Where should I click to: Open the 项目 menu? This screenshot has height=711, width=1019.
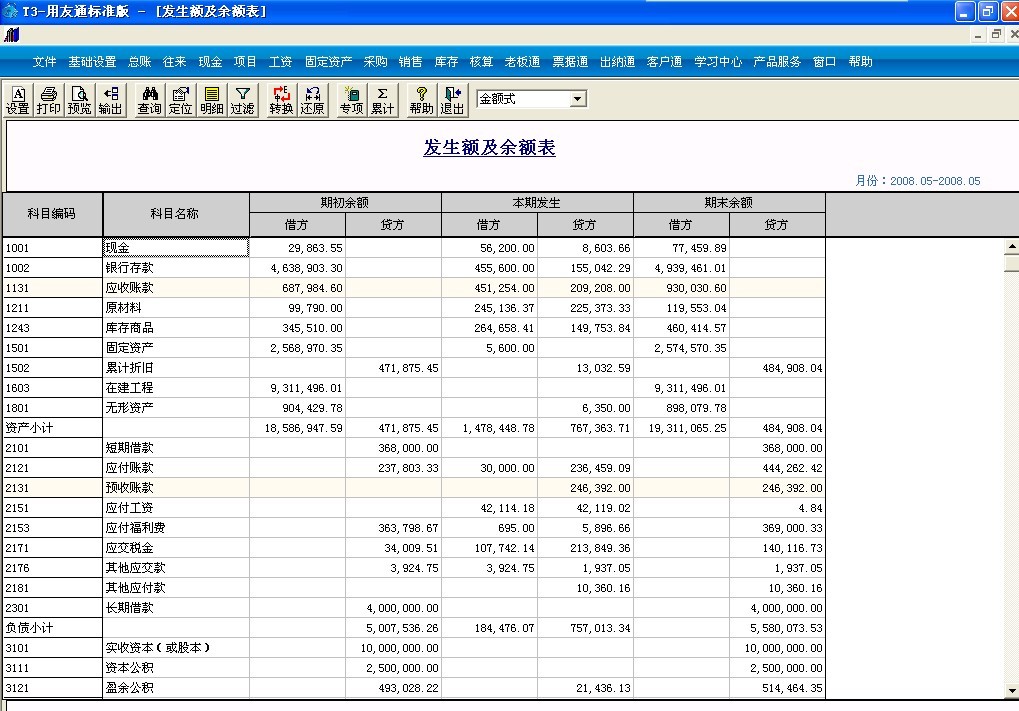pos(245,62)
